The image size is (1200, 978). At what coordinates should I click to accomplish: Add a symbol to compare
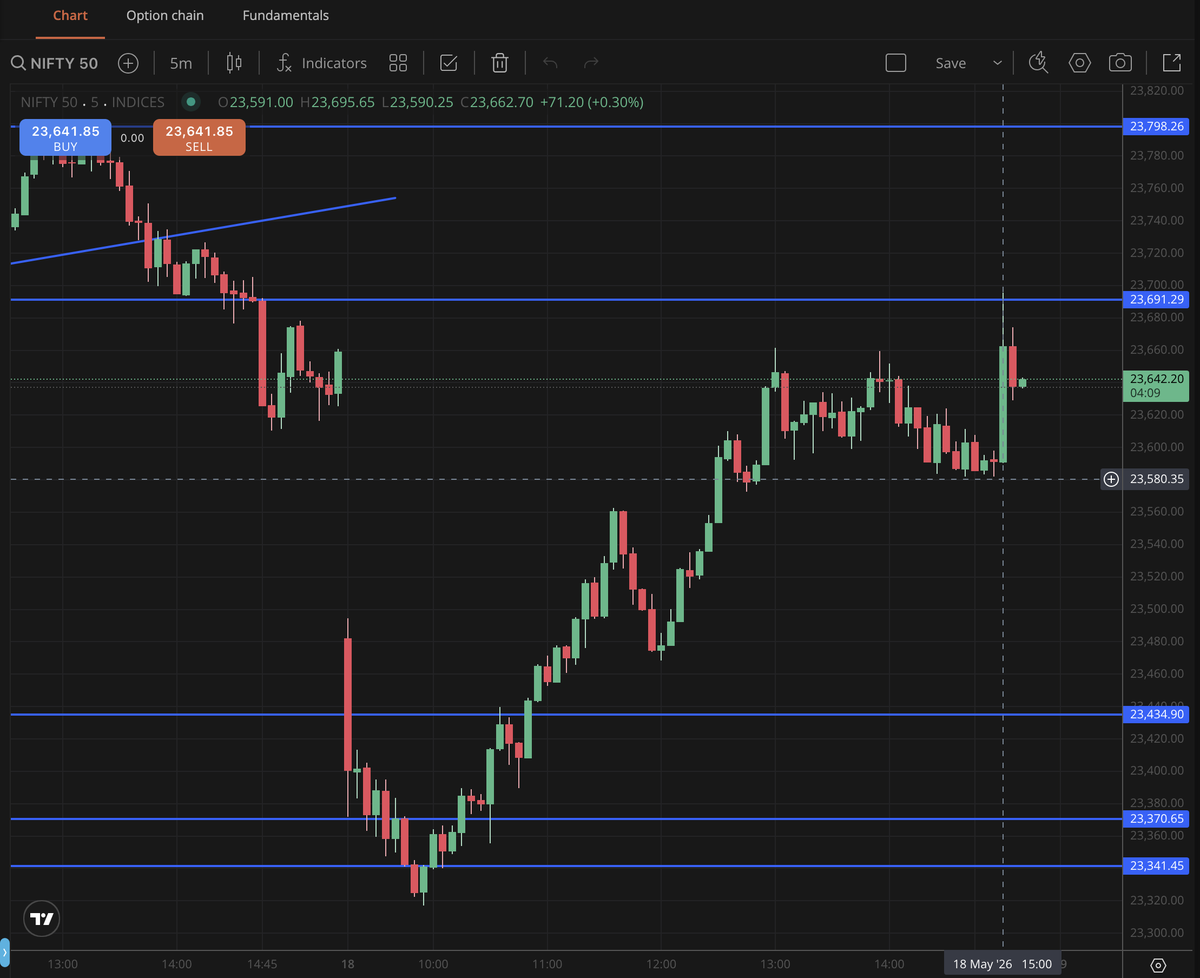point(128,63)
